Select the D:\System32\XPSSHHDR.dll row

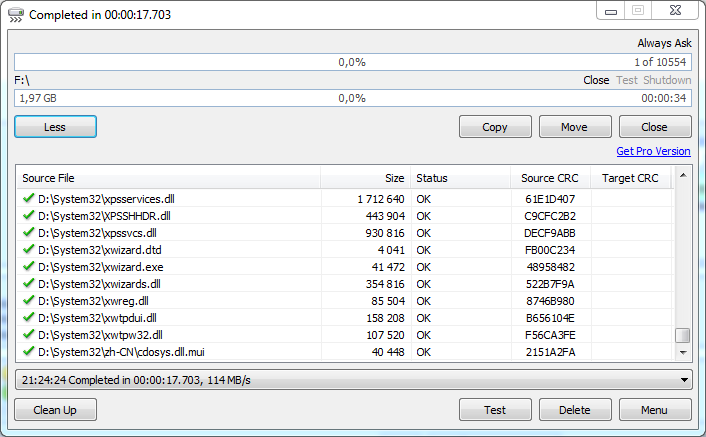coord(344,216)
